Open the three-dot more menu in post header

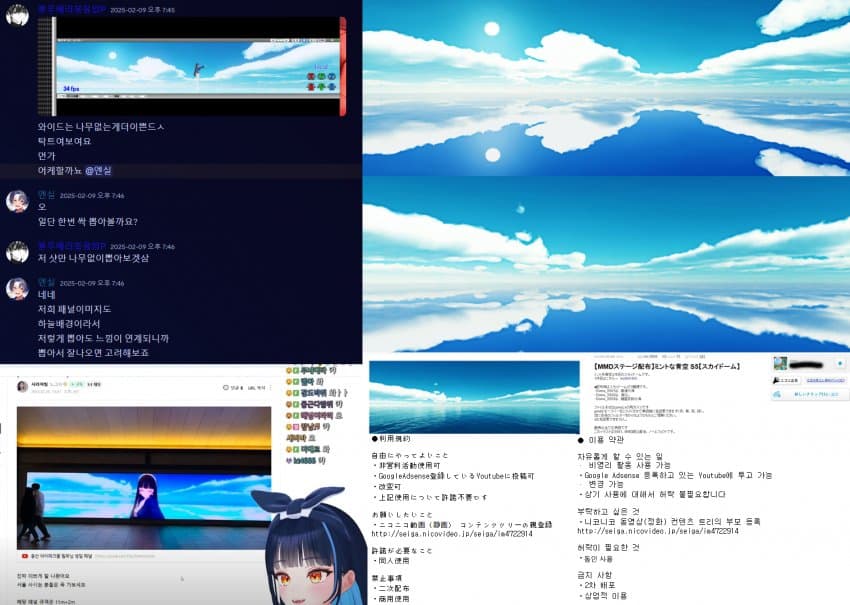271,388
